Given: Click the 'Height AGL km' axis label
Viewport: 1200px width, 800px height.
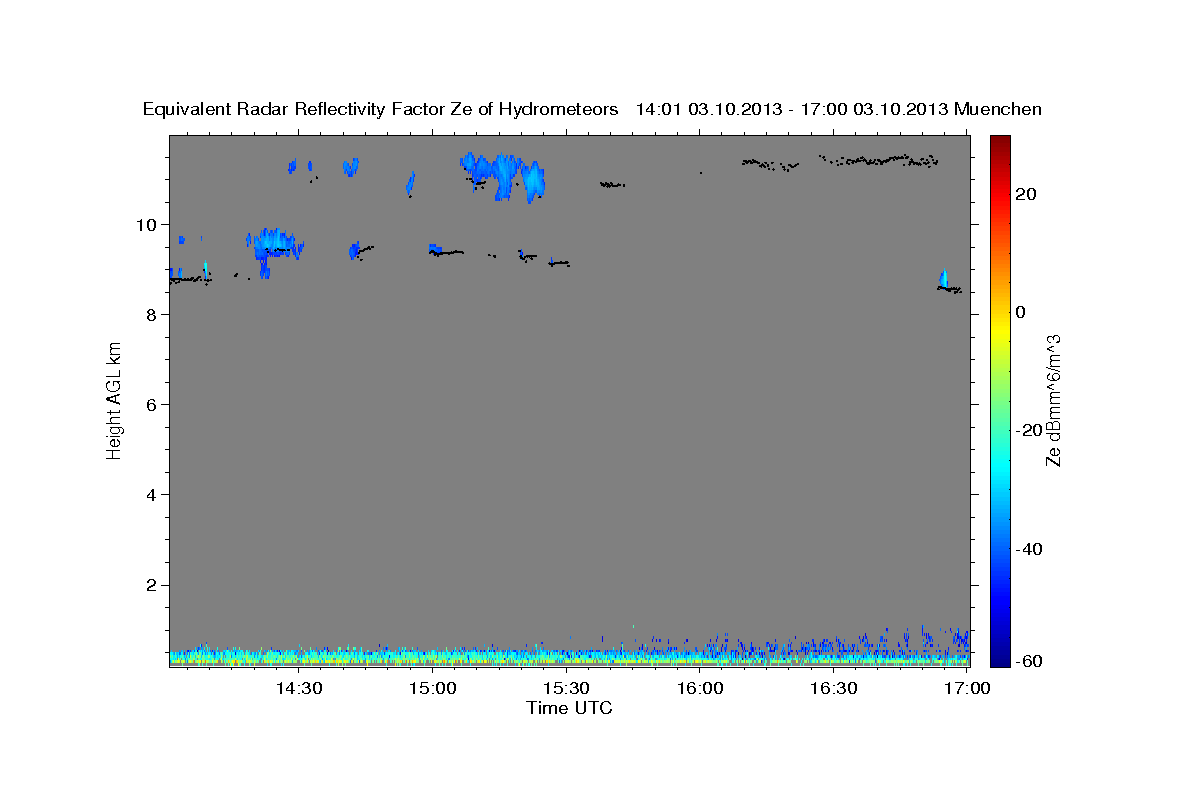Looking at the screenshot, I should click(x=114, y=400).
